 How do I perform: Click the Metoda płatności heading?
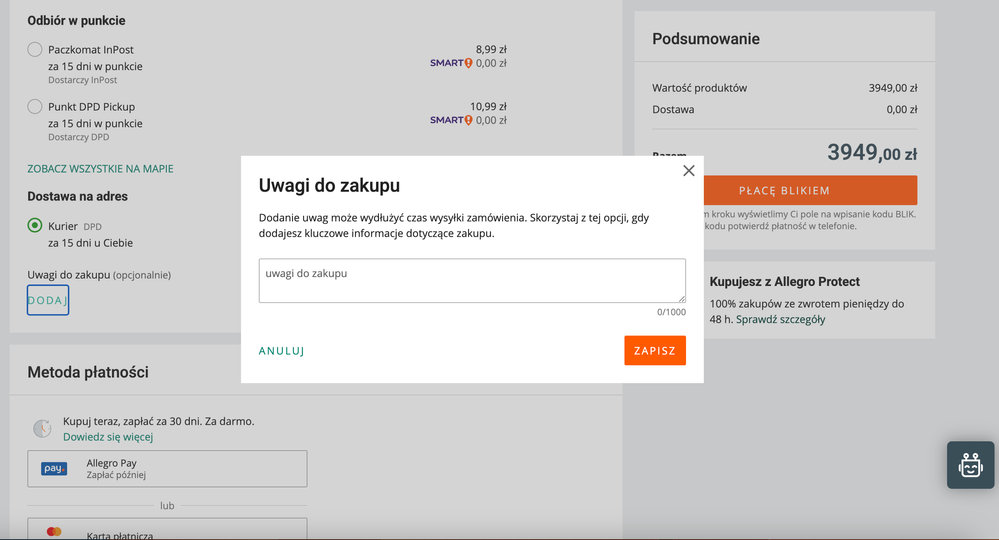(x=88, y=372)
